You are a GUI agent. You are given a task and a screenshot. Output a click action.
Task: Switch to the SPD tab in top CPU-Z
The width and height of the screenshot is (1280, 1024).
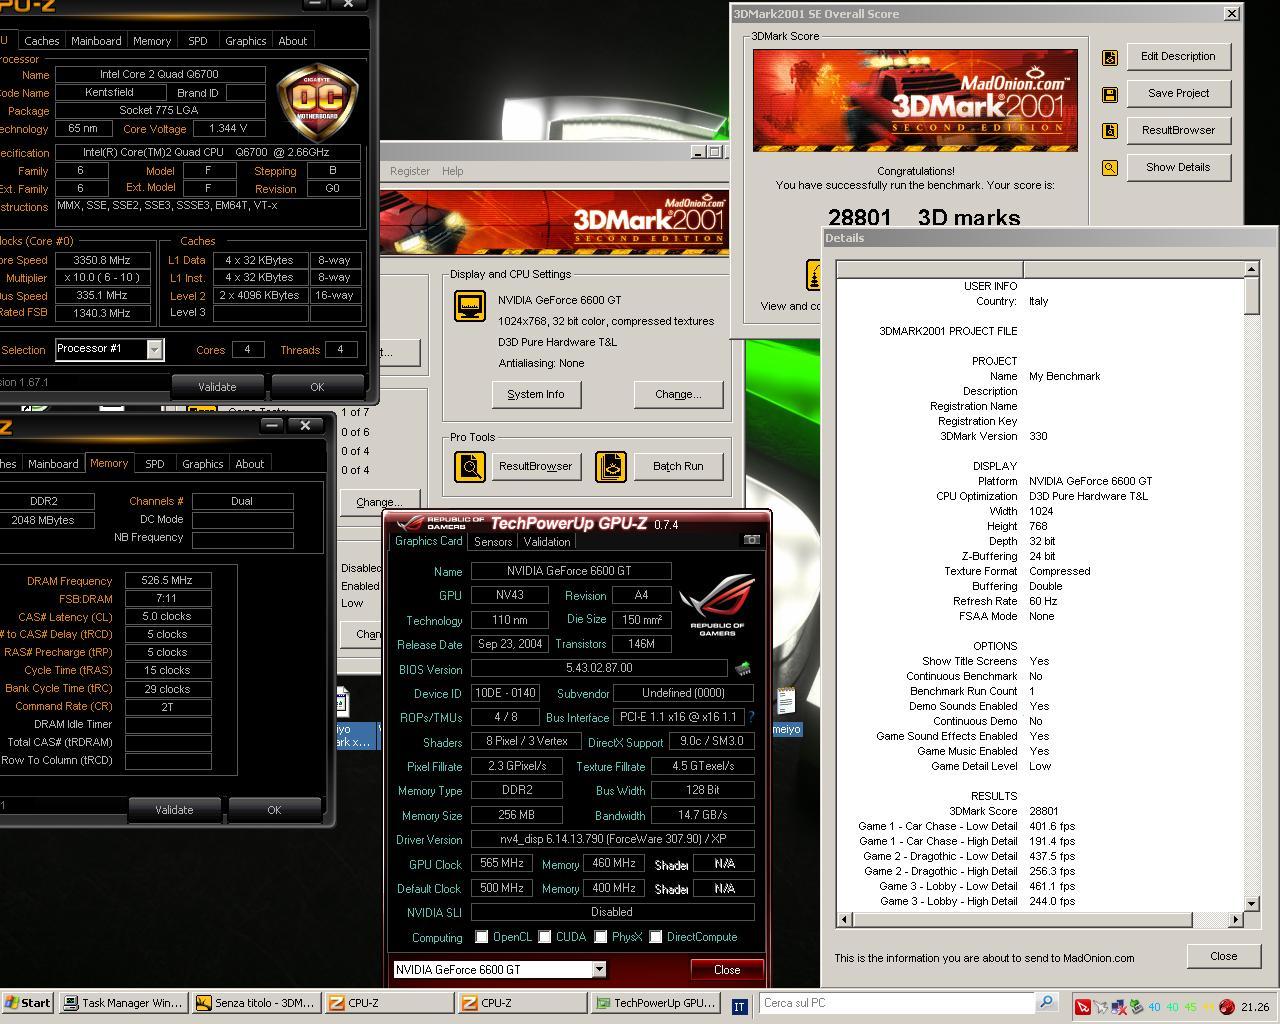tap(198, 41)
